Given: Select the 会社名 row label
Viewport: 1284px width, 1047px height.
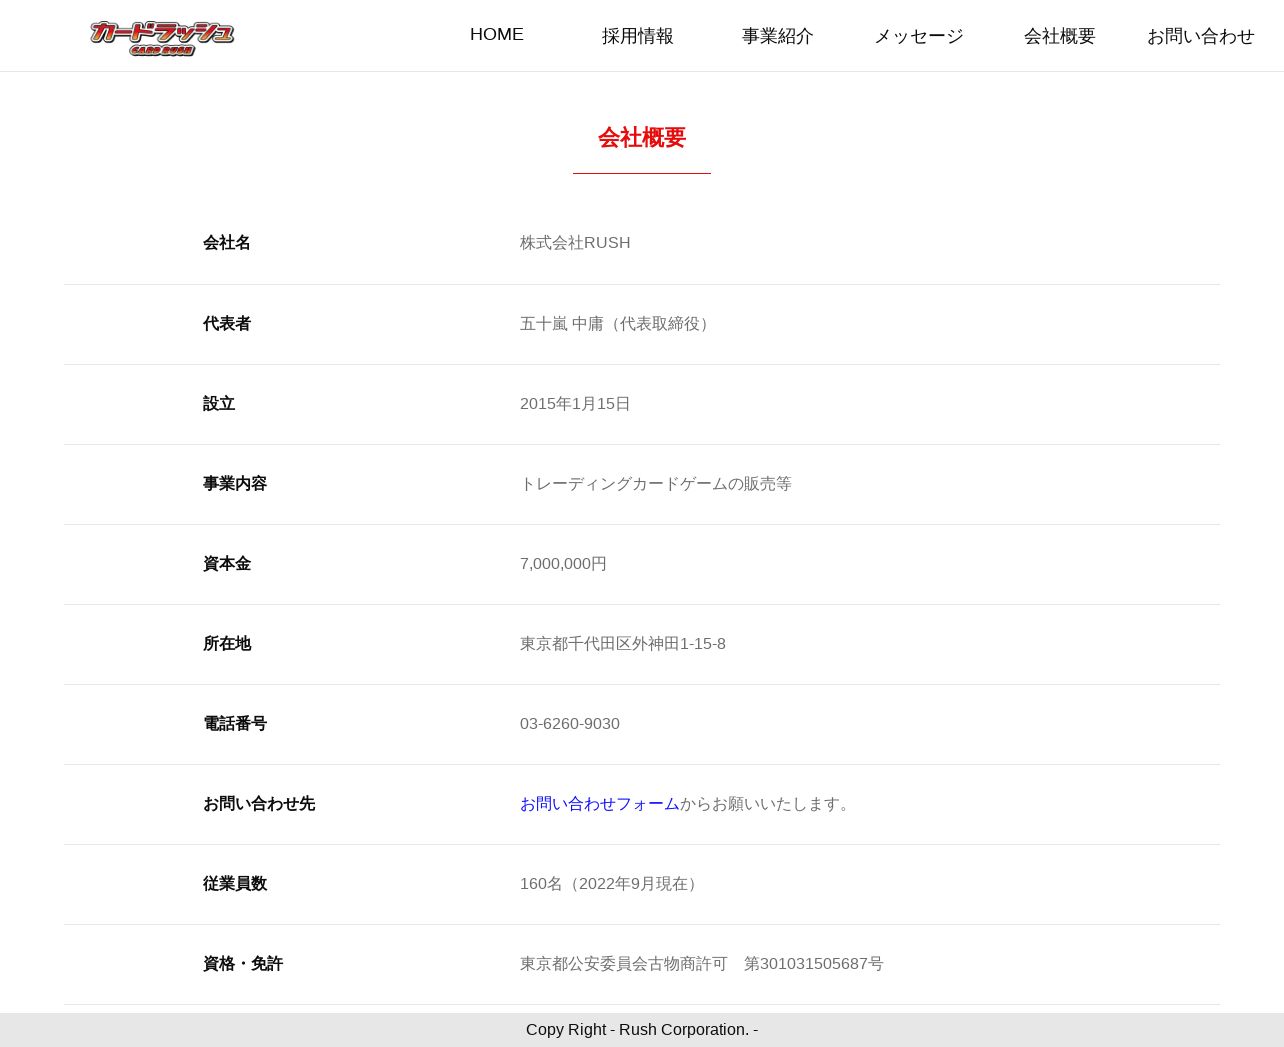Looking at the screenshot, I should (227, 243).
